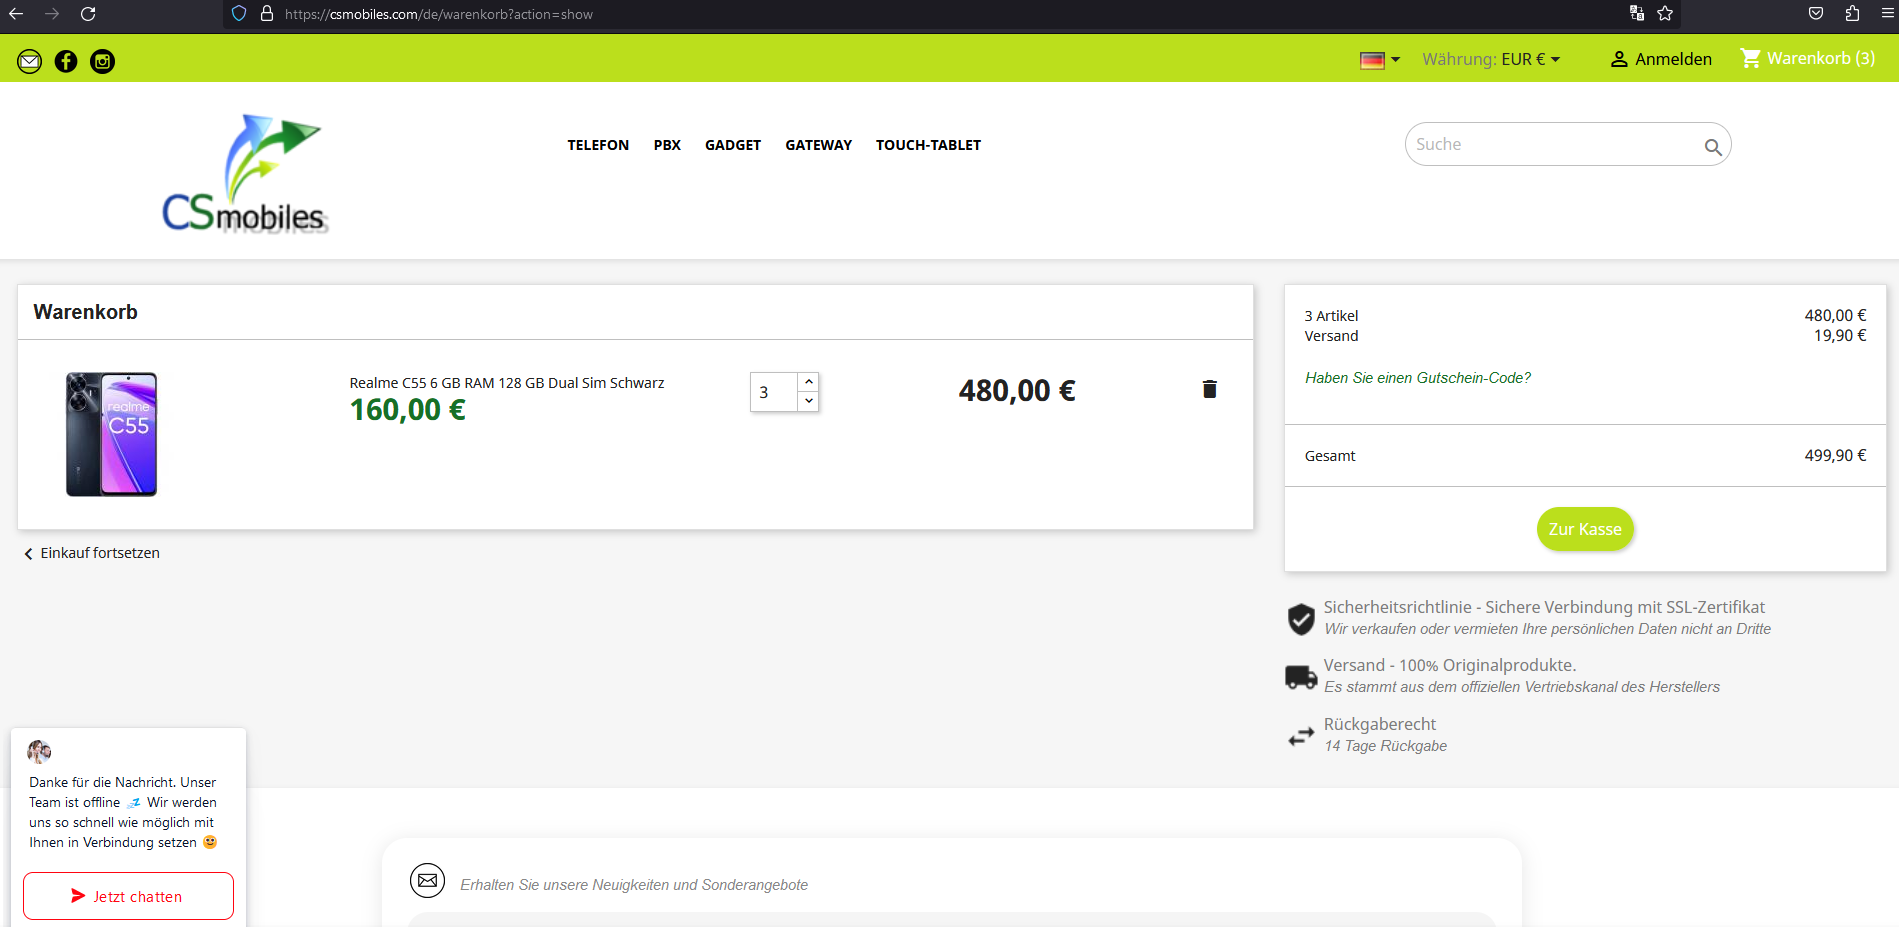This screenshot has height=927, width=1899.
Task: Reload the page with browser refresh icon
Action: pos(88,14)
